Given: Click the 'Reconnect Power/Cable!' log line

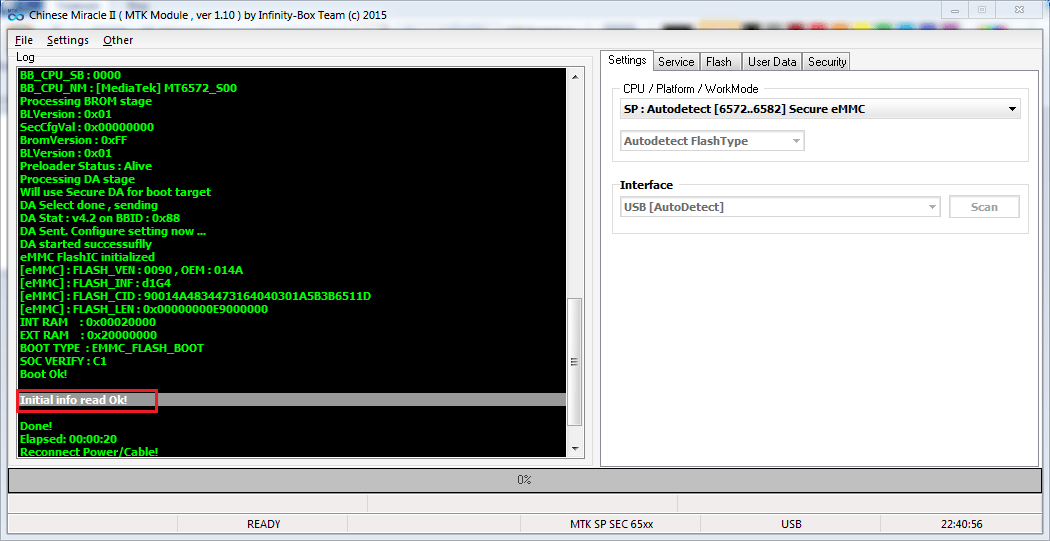Looking at the screenshot, I should click(x=89, y=452).
